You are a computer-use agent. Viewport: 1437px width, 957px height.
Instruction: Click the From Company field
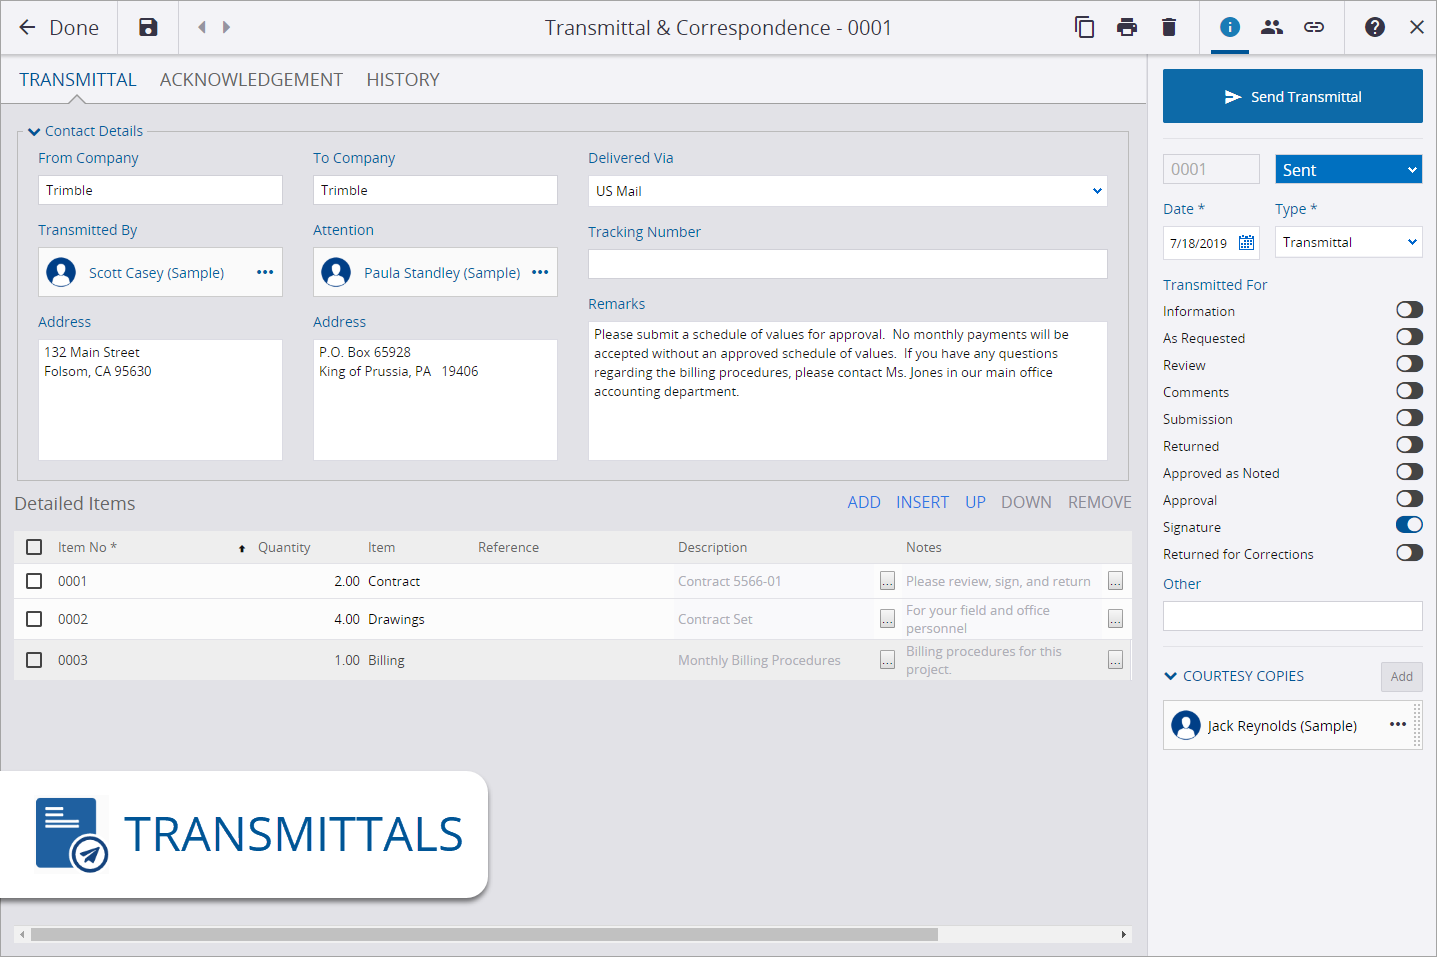160,190
